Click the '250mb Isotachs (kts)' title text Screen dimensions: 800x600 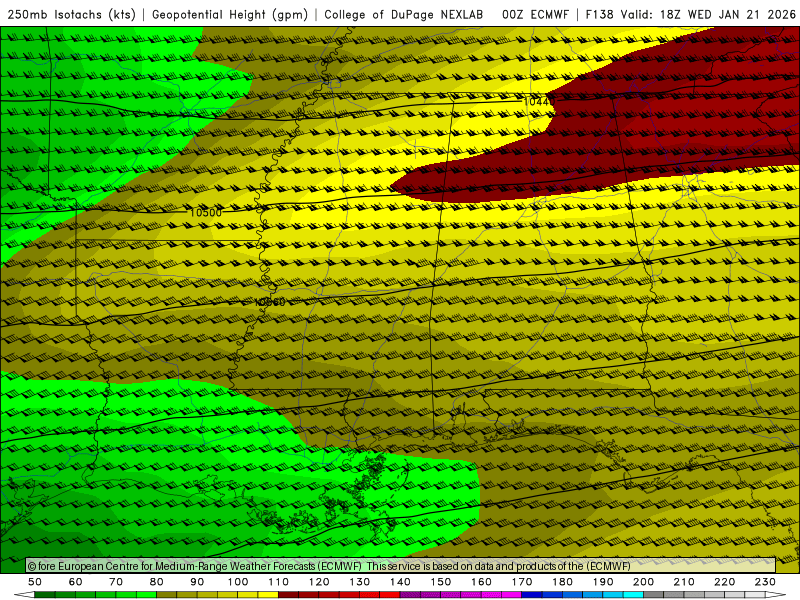click(71, 15)
